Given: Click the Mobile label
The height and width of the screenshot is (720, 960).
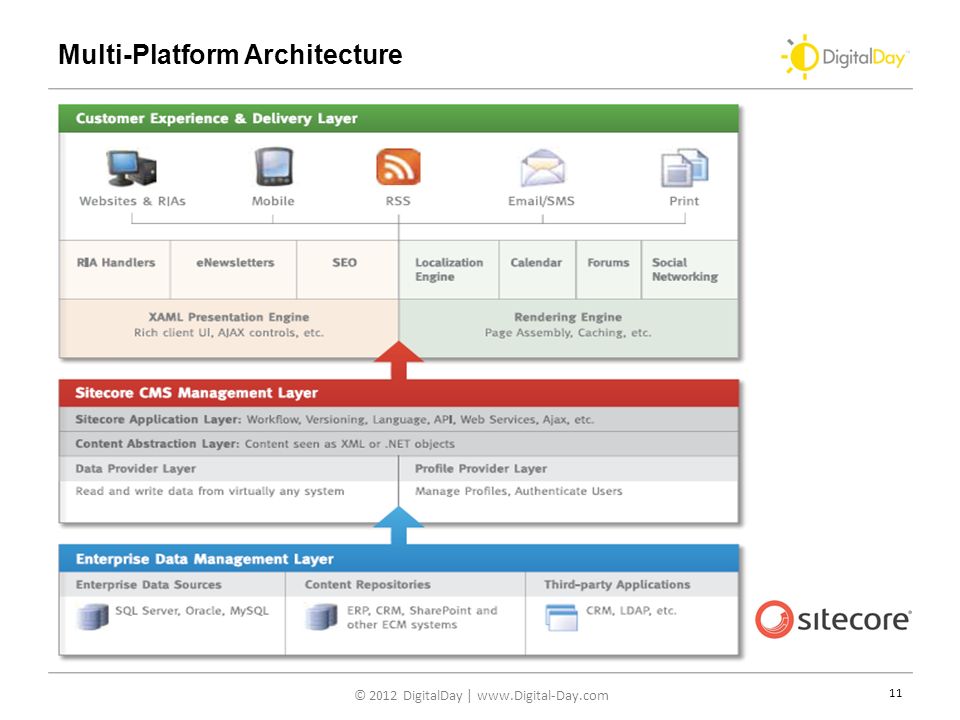Looking at the screenshot, I should tap(273, 201).
